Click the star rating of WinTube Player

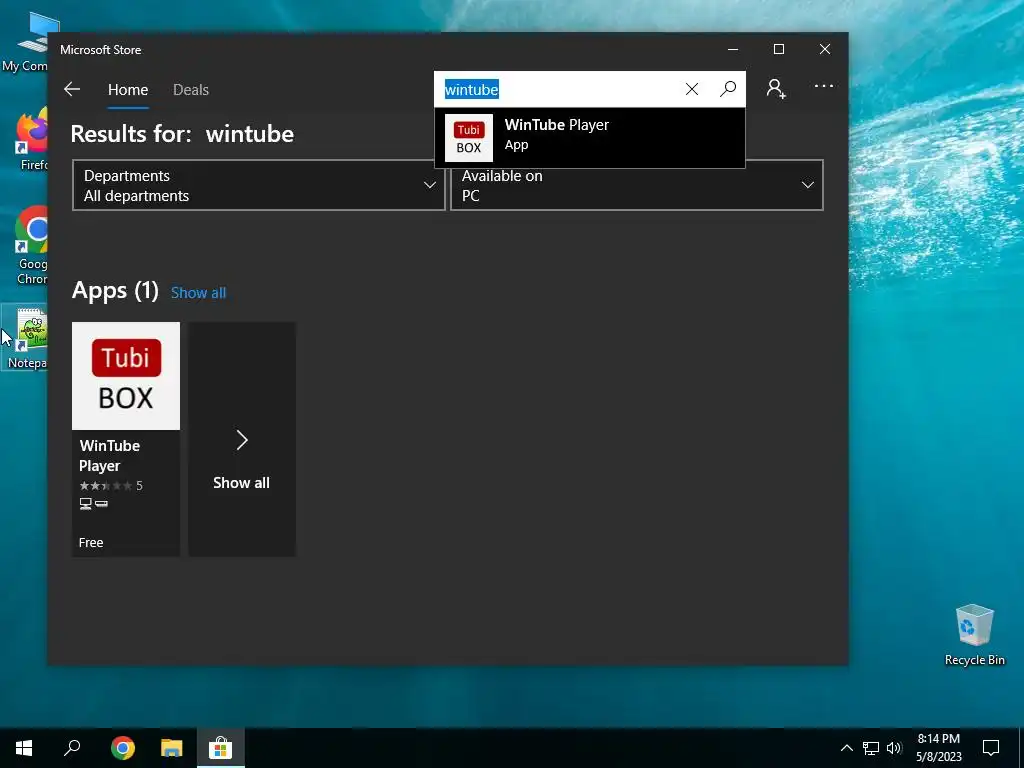click(x=105, y=486)
